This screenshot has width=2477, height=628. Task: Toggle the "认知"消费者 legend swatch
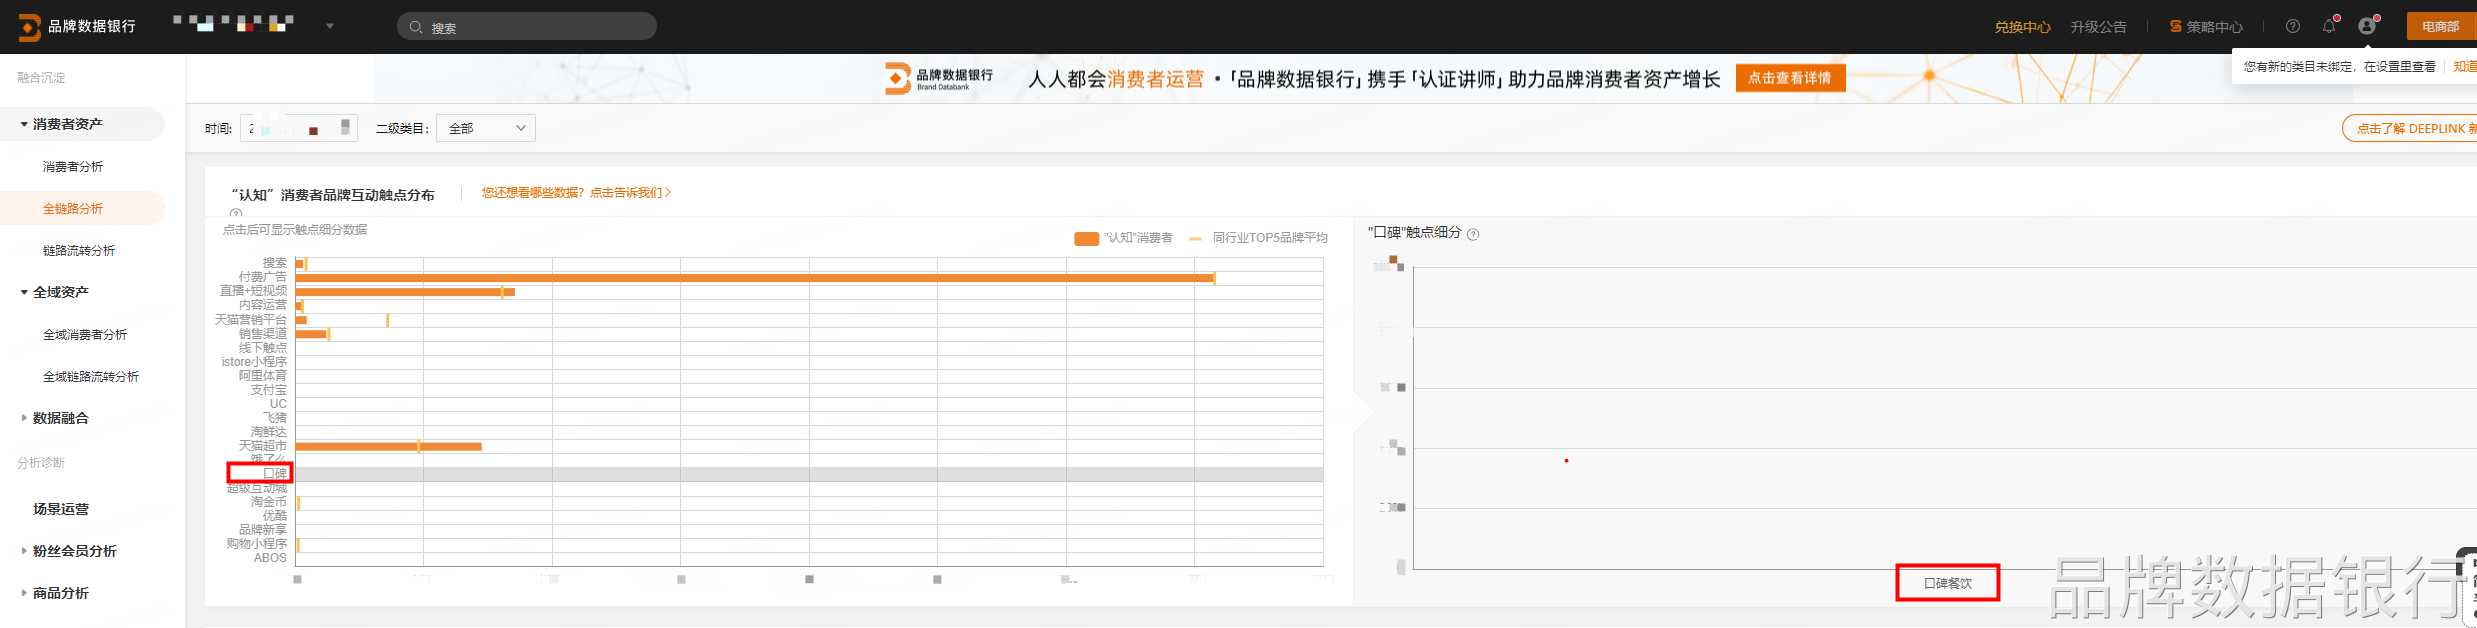tap(1086, 238)
